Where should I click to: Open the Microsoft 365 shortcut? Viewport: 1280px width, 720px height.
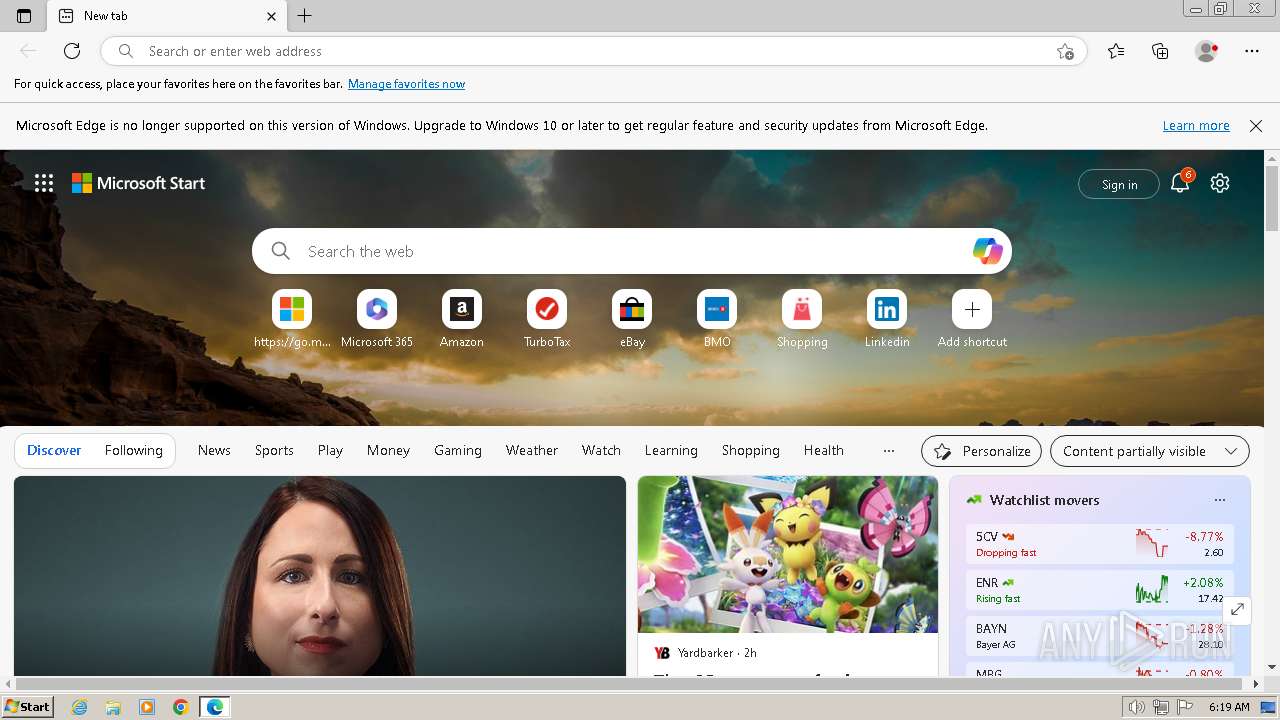coord(377,320)
